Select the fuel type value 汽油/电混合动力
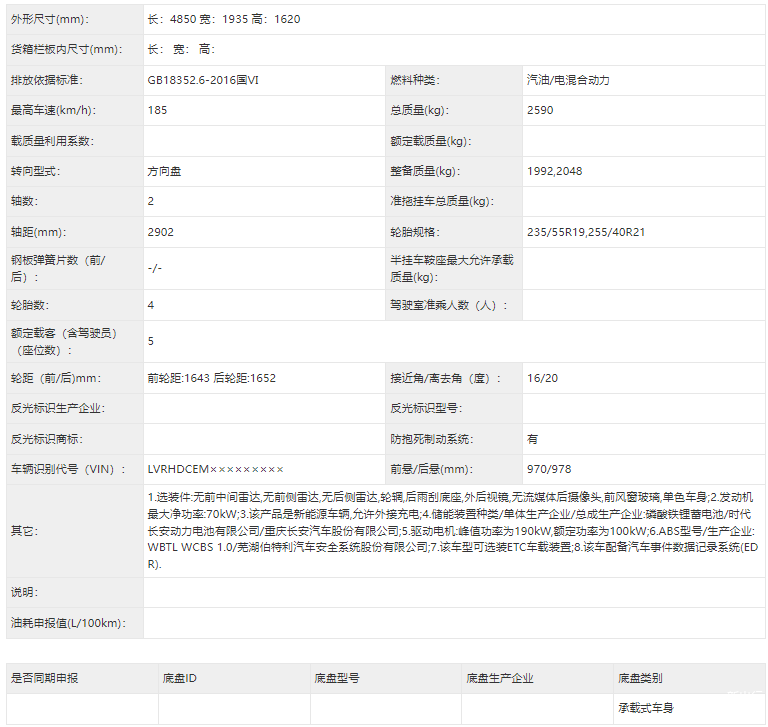The width and height of the screenshot is (768, 727). pos(567,80)
